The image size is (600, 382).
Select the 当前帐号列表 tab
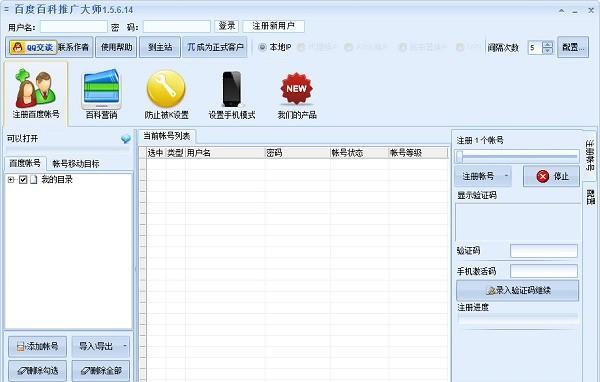click(166, 136)
